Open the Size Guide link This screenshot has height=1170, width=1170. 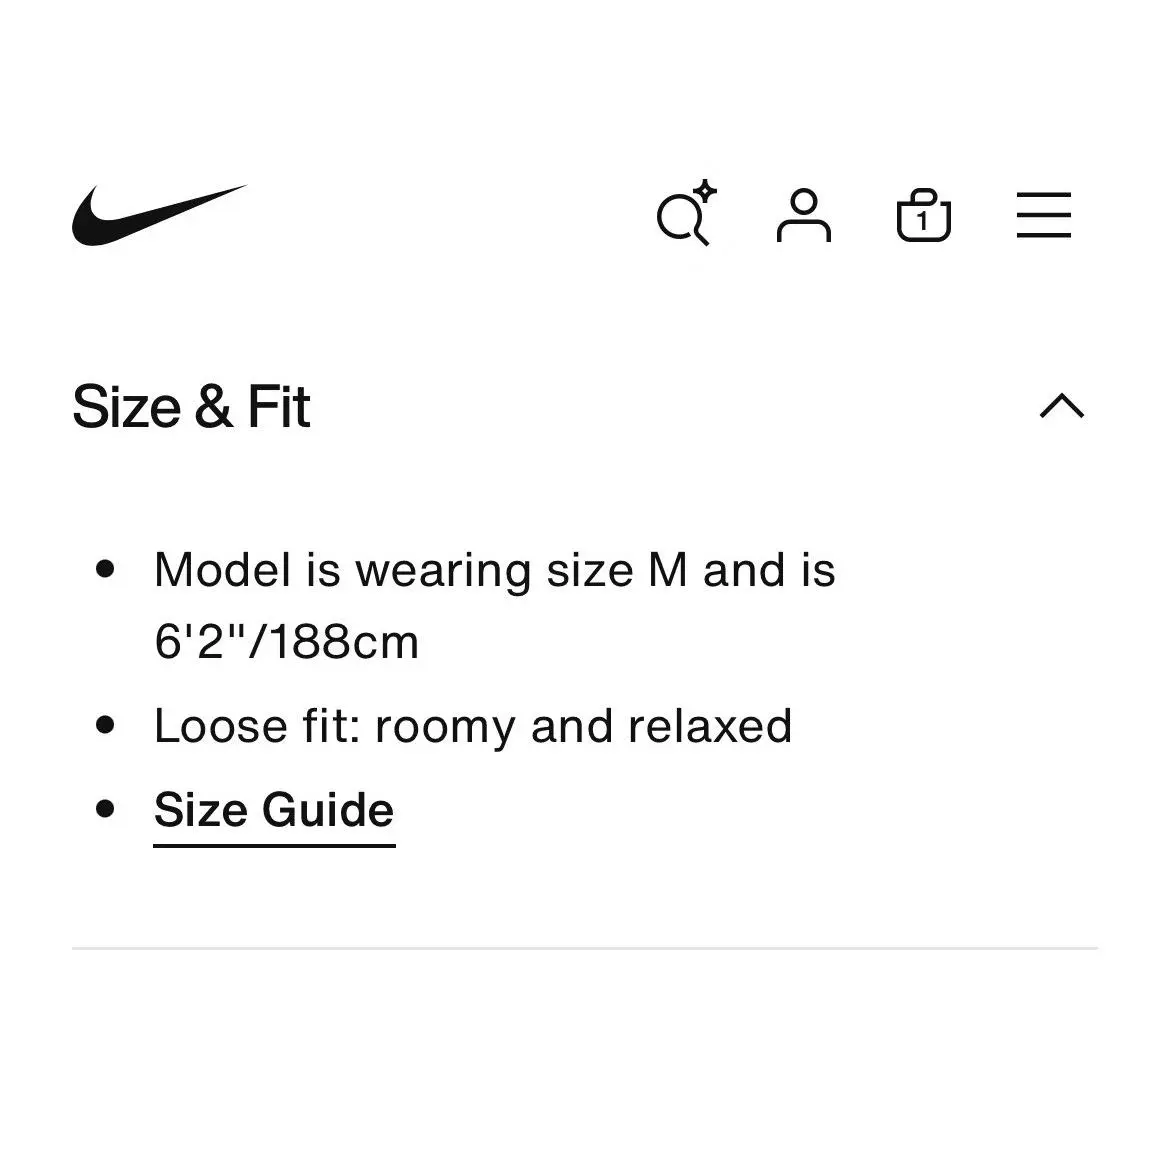[274, 810]
